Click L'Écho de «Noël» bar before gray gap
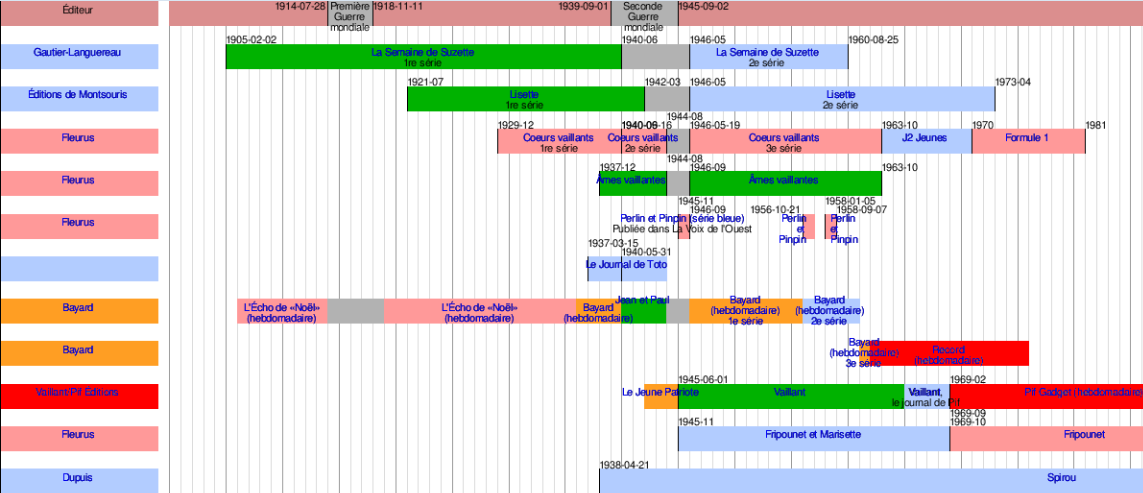Image resolution: width=1143 pixels, height=493 pixels. [x=282, y=311]
